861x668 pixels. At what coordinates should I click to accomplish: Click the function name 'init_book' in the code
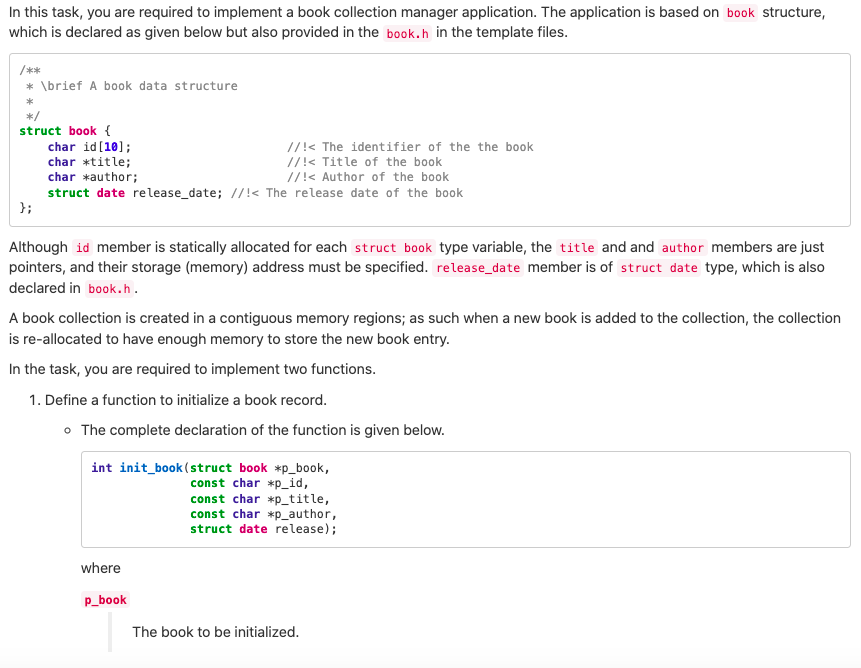coord(151,468)
